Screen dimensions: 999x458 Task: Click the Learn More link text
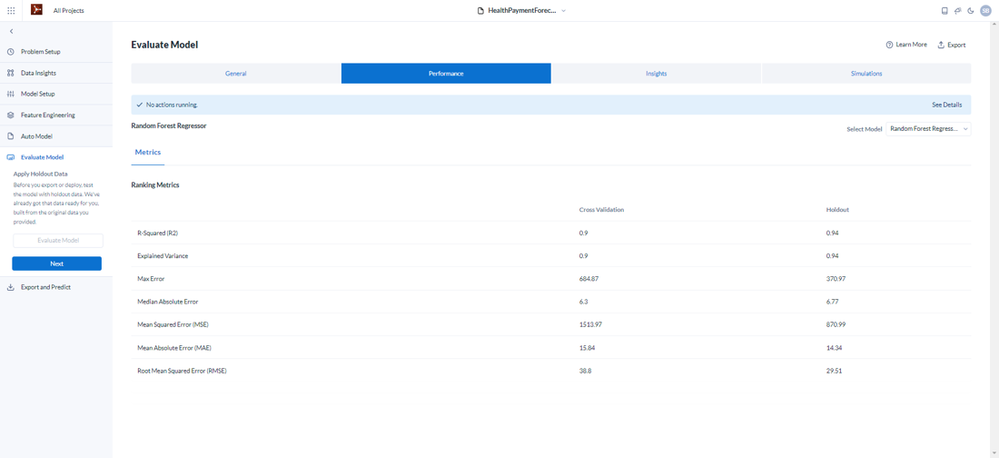(911, 45)
